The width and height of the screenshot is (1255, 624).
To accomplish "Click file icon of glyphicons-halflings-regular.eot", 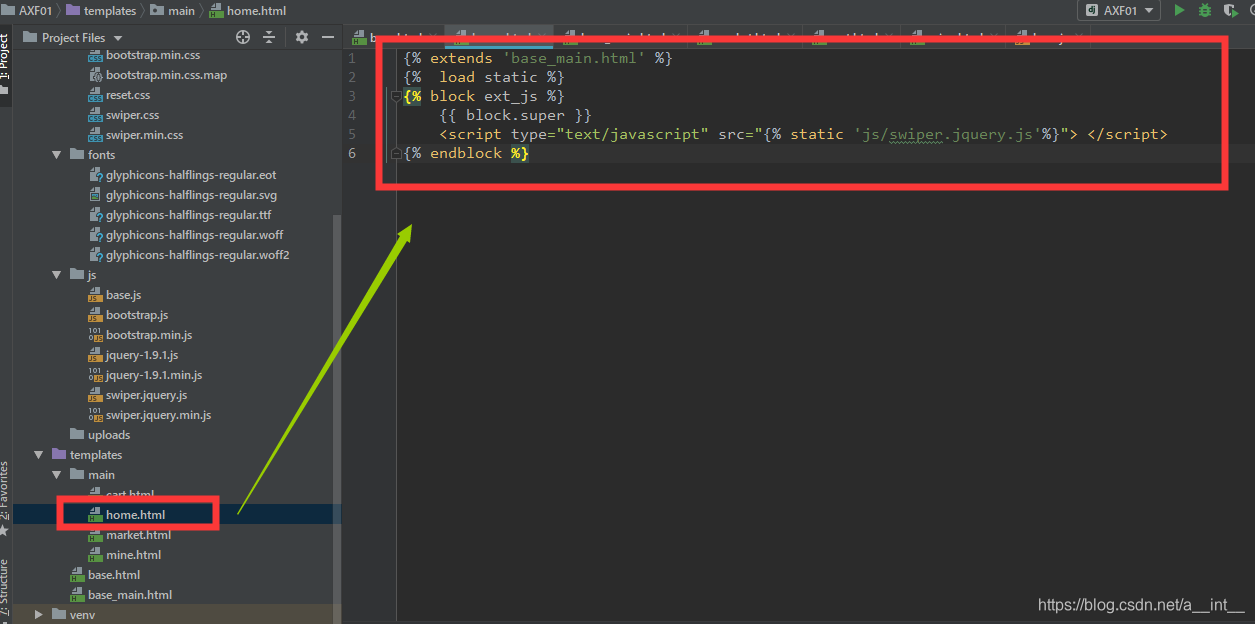I will point(95,175).
